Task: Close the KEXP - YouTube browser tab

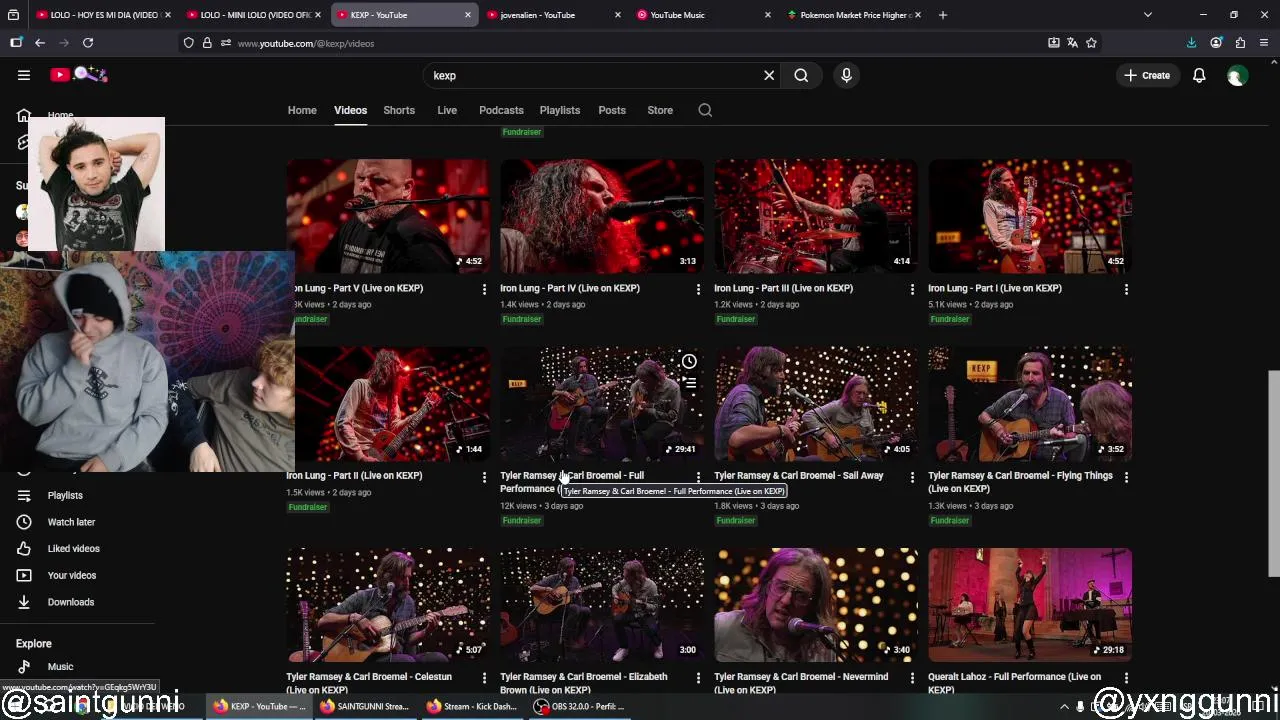Action: click(467, 15)
